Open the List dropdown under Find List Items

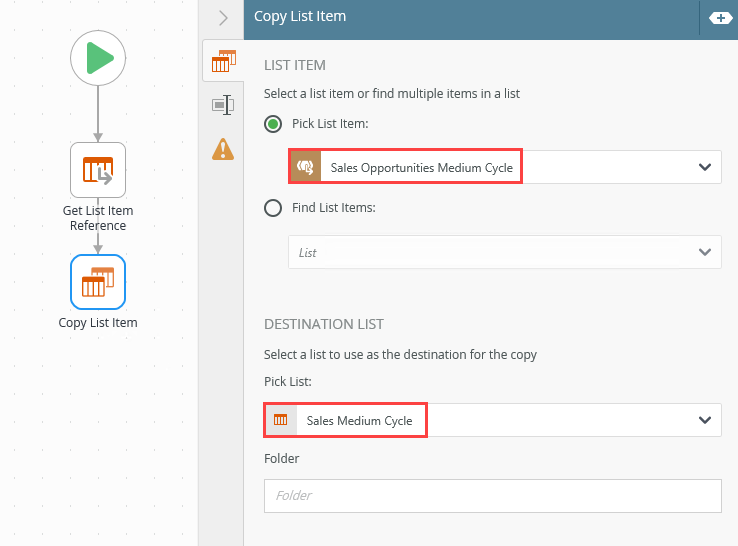[504, 252]
